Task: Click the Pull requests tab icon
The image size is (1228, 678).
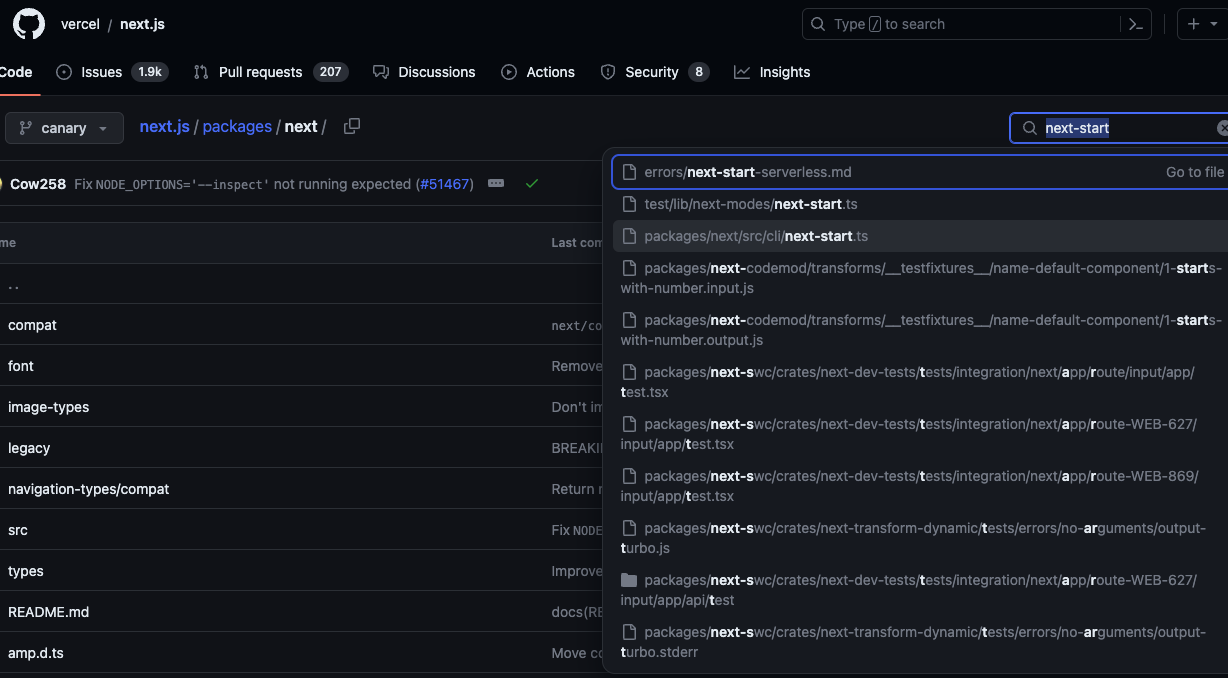Action: [201, 72]
